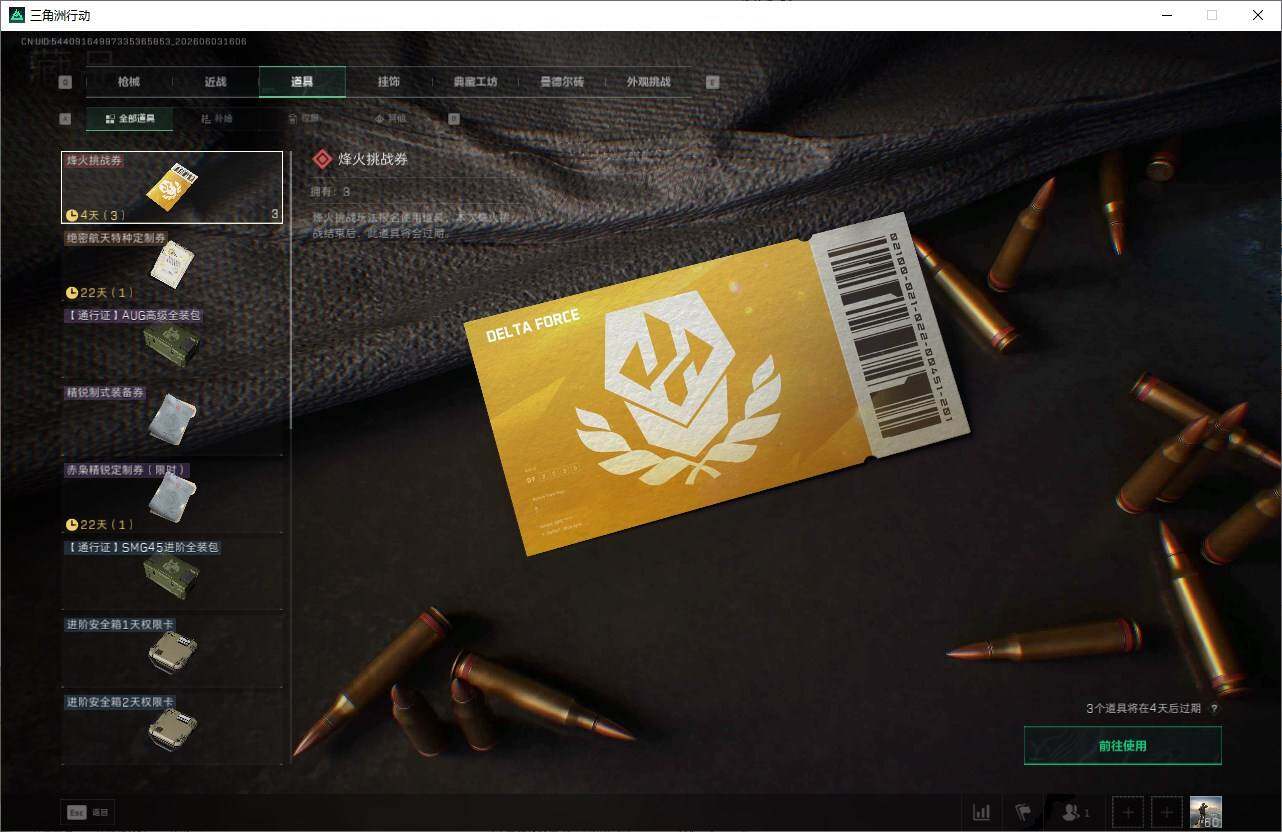Minimize the 三角洲行动 window
Image resolution: width=1282 pixels, height=832 pixels.
coord(1166,15)
